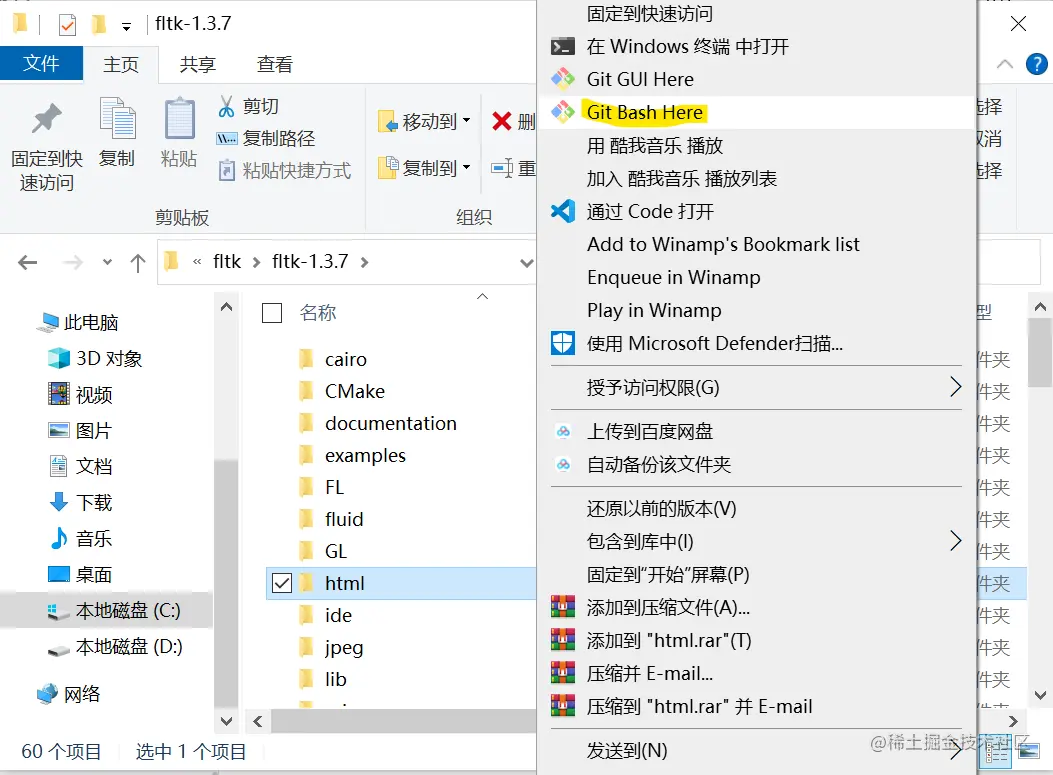Switch to the 查看 ribbon tab
This screenshot has width=1053, height=775.
click(274, 63)
